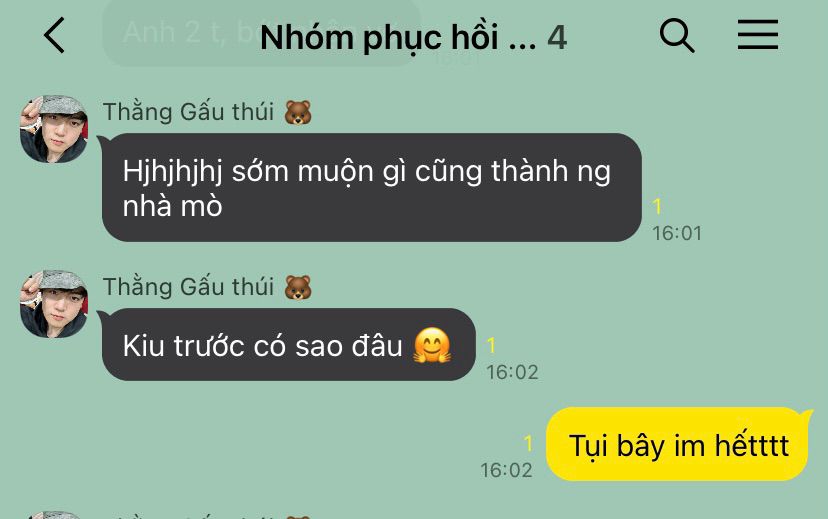The image size is (828, 519).
Task: Open the avatar beside the 16:01 message
Action: pos(54,129)
